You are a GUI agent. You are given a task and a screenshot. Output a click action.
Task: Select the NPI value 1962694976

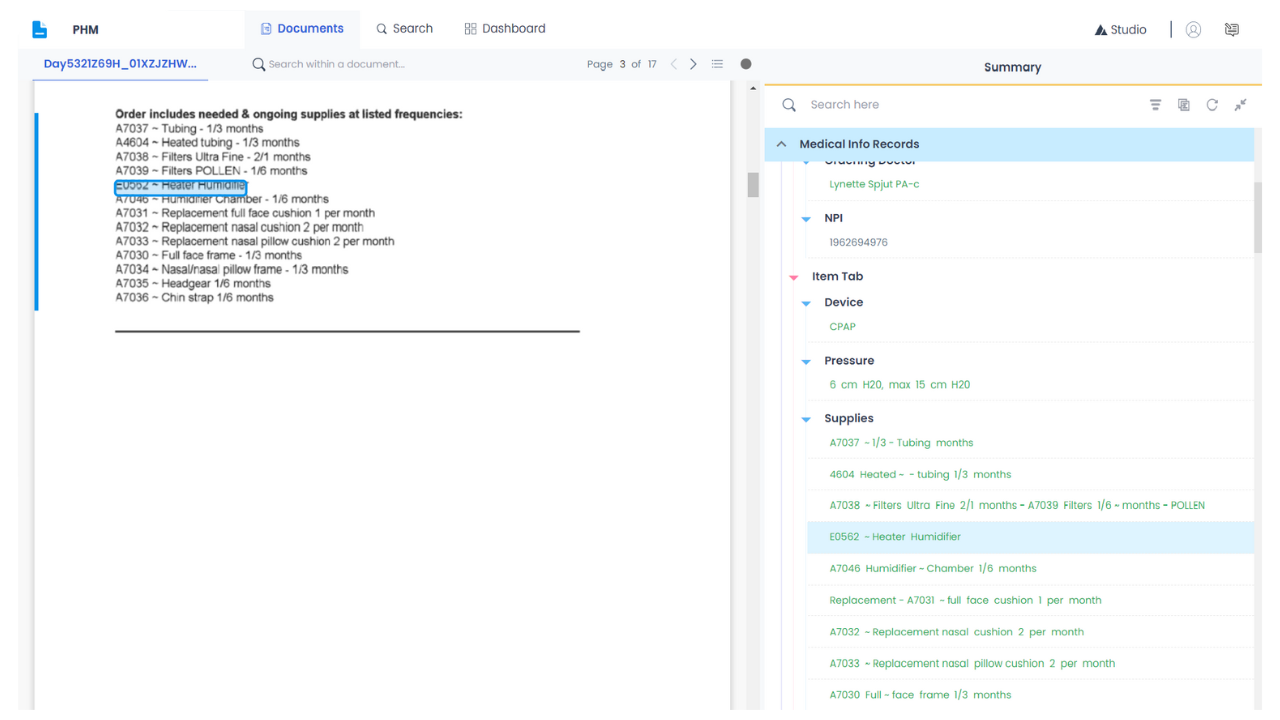tap(858, 243)
